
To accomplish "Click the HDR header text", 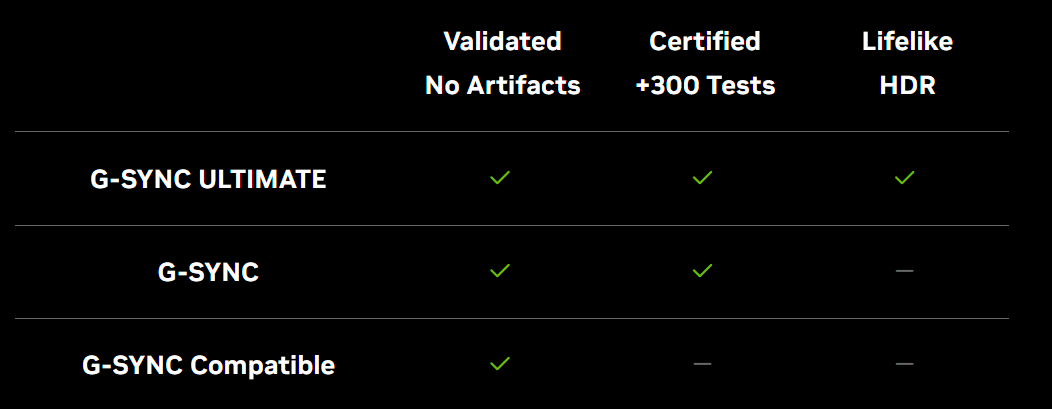I will coord(907,86).
